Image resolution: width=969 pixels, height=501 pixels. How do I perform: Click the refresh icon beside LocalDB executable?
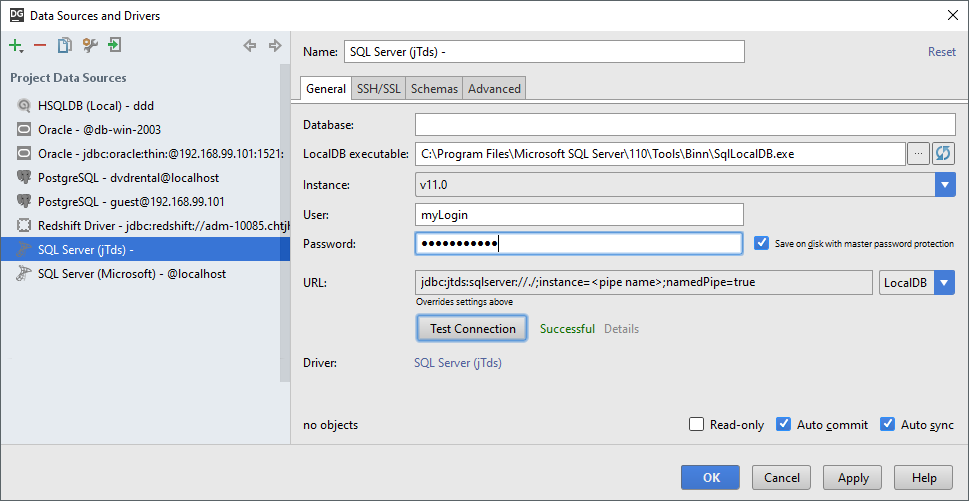point(944,153)
